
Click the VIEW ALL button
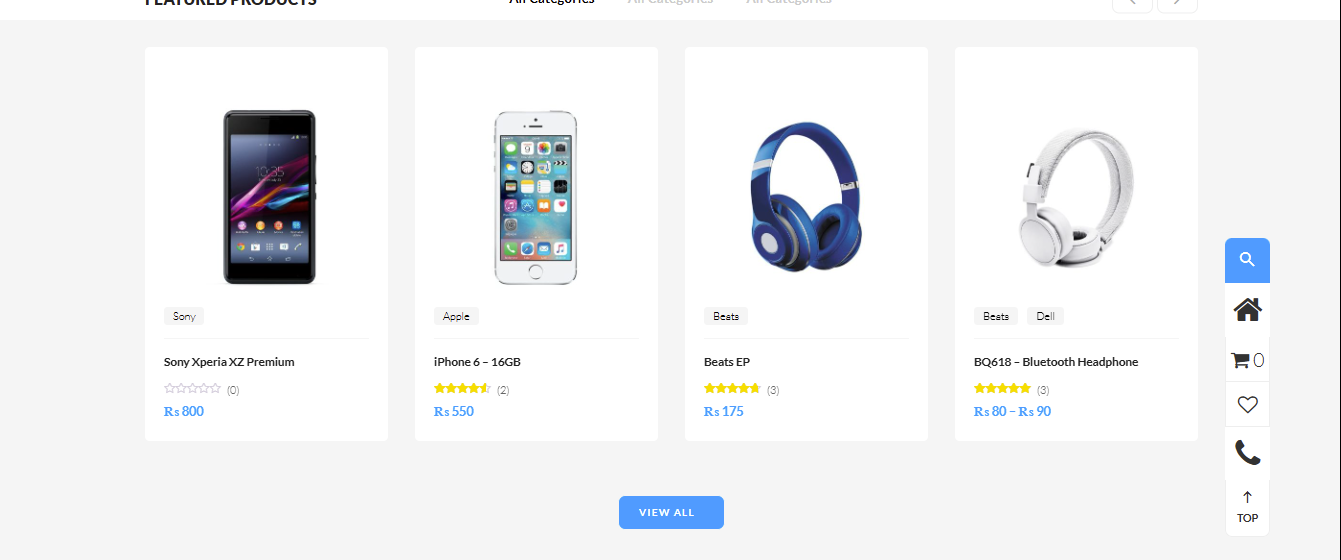tap(671, 512)
